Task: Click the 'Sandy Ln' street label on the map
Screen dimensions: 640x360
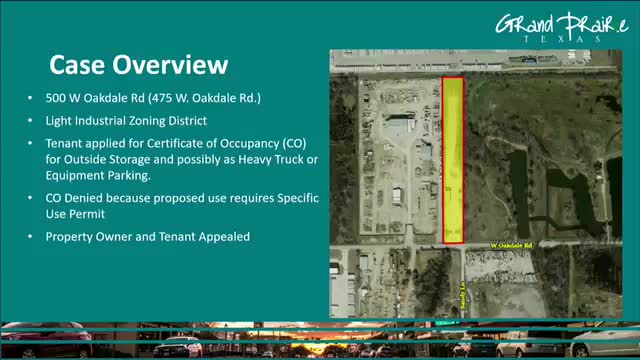Action: (x=462, y=295)
